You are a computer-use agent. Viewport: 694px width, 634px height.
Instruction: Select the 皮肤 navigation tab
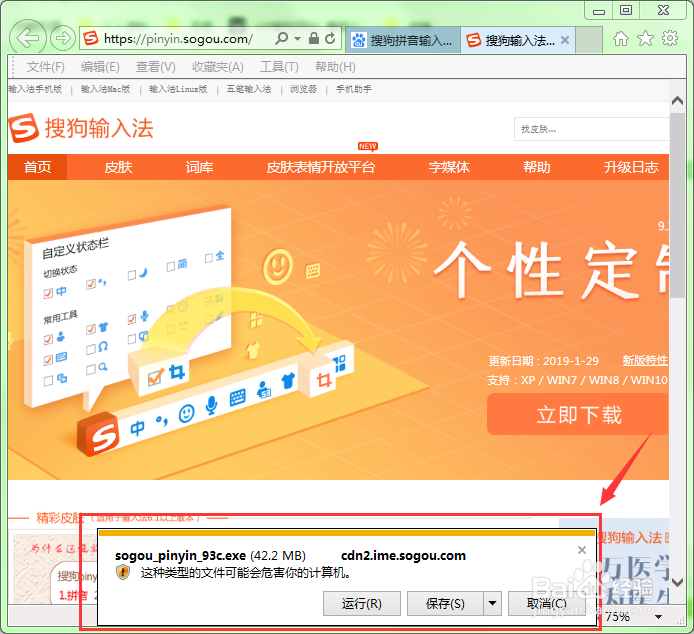pyautogui.click(x=118, y=167)
